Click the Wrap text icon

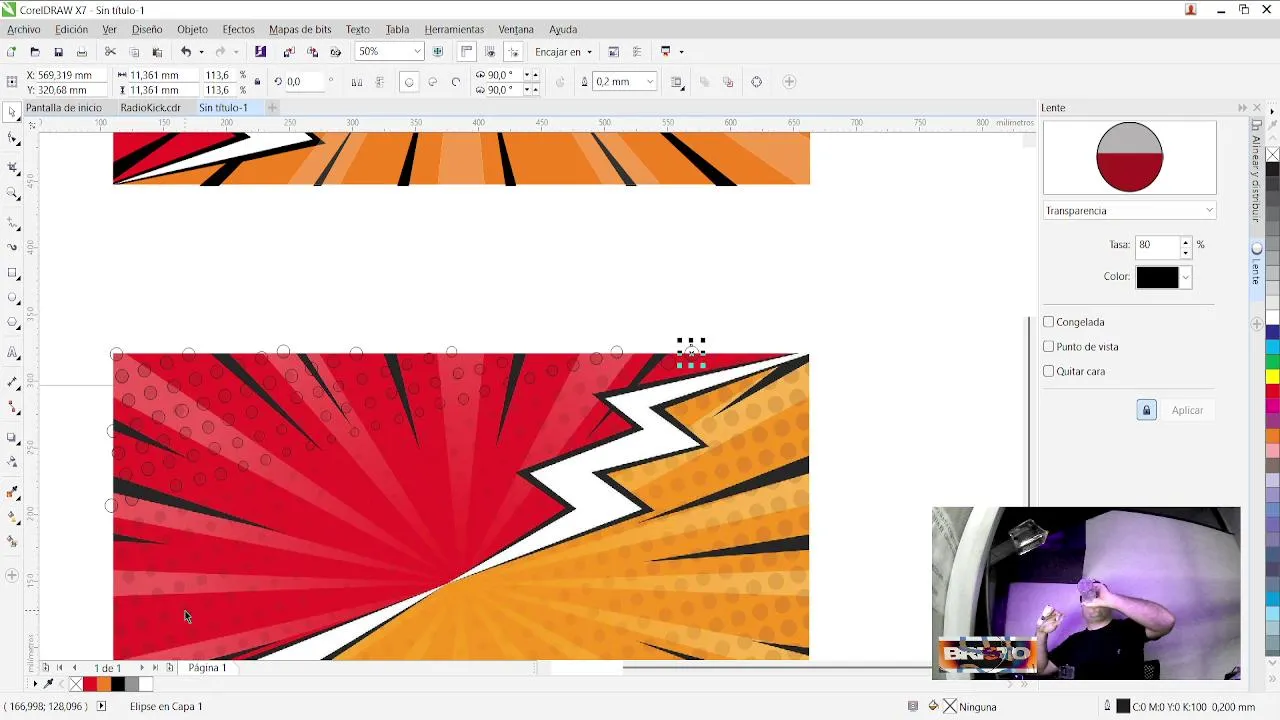[x=677, y=82]
